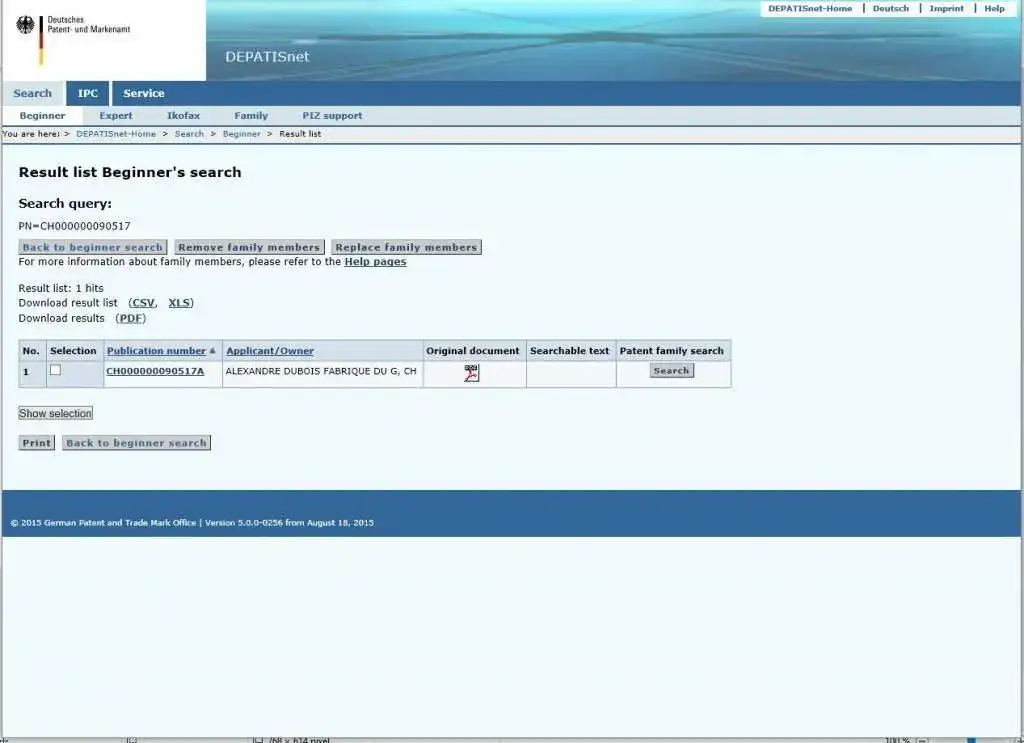Open the Service tab
This screenshot has height=743, width=1024.
143,93
